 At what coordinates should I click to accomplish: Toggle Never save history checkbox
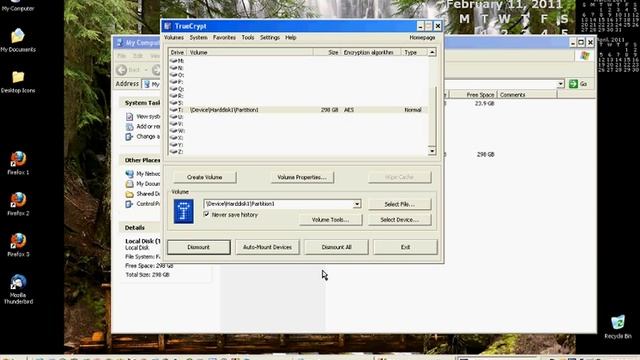point(206,214)
